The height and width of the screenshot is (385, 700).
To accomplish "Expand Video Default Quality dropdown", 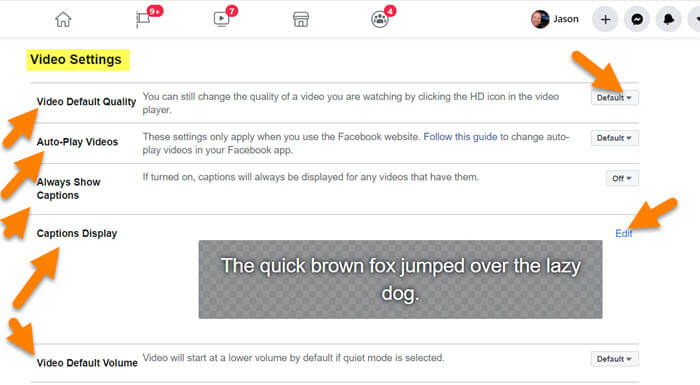I will coord(614,97).
